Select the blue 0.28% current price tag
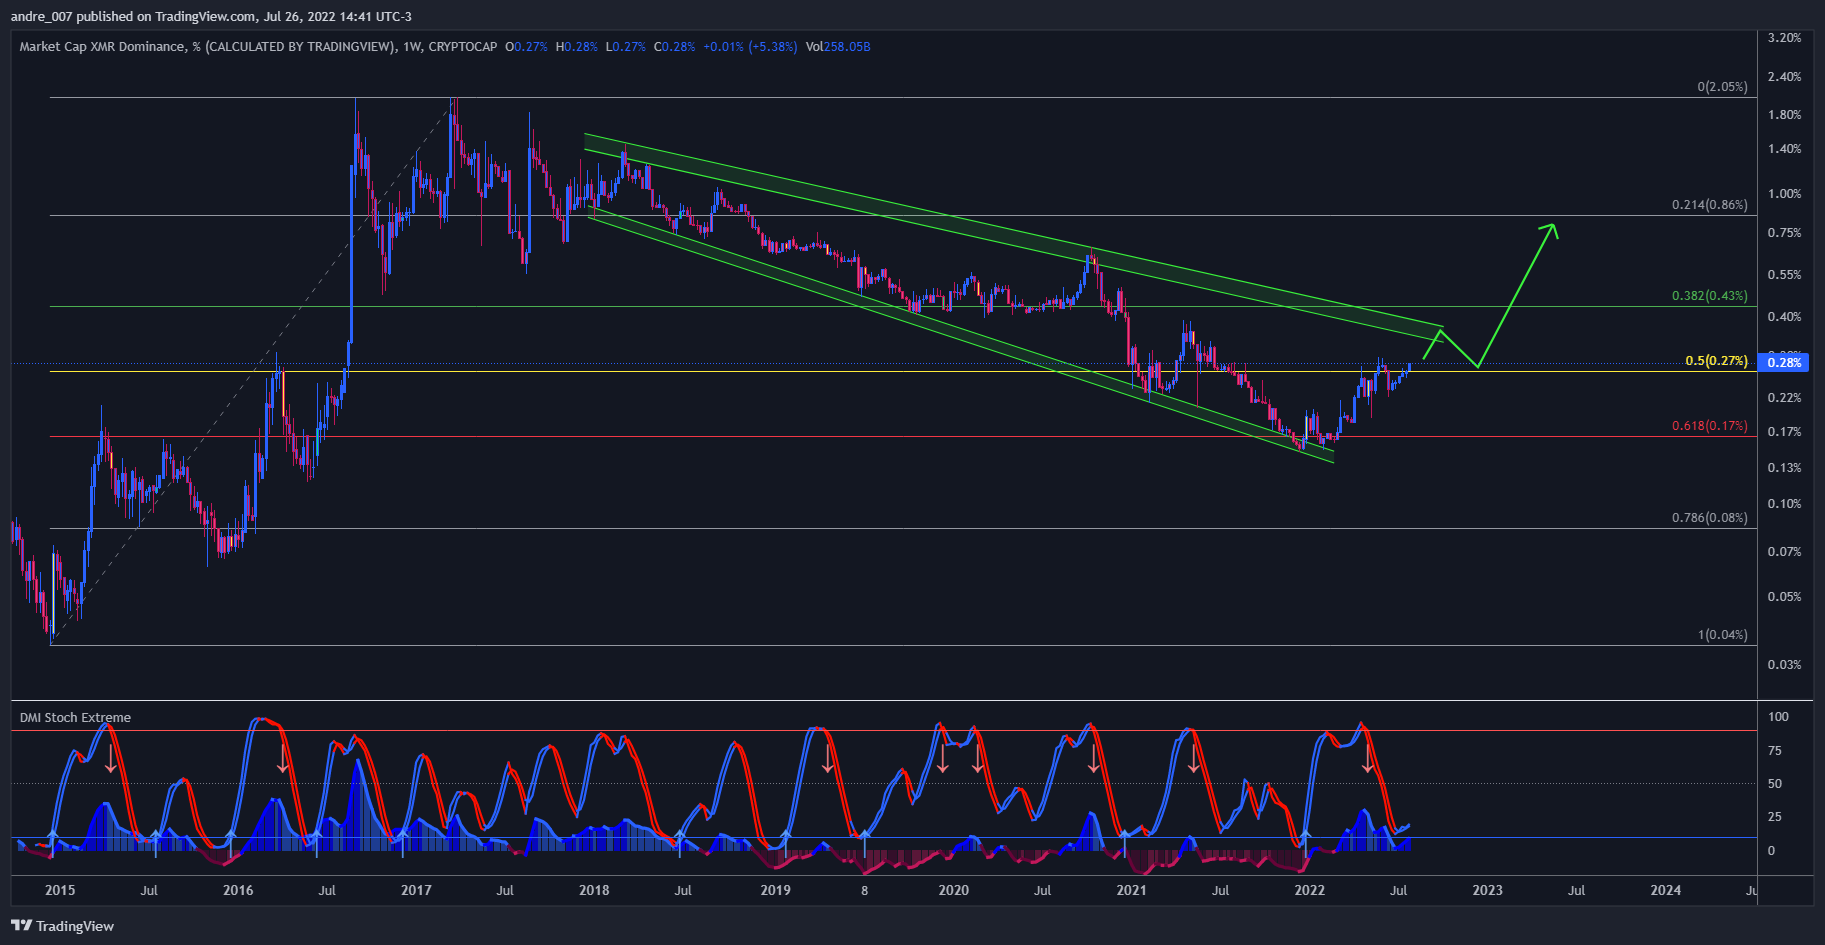The width and height of the screenshot is (1825, 945). [1785, 362]
